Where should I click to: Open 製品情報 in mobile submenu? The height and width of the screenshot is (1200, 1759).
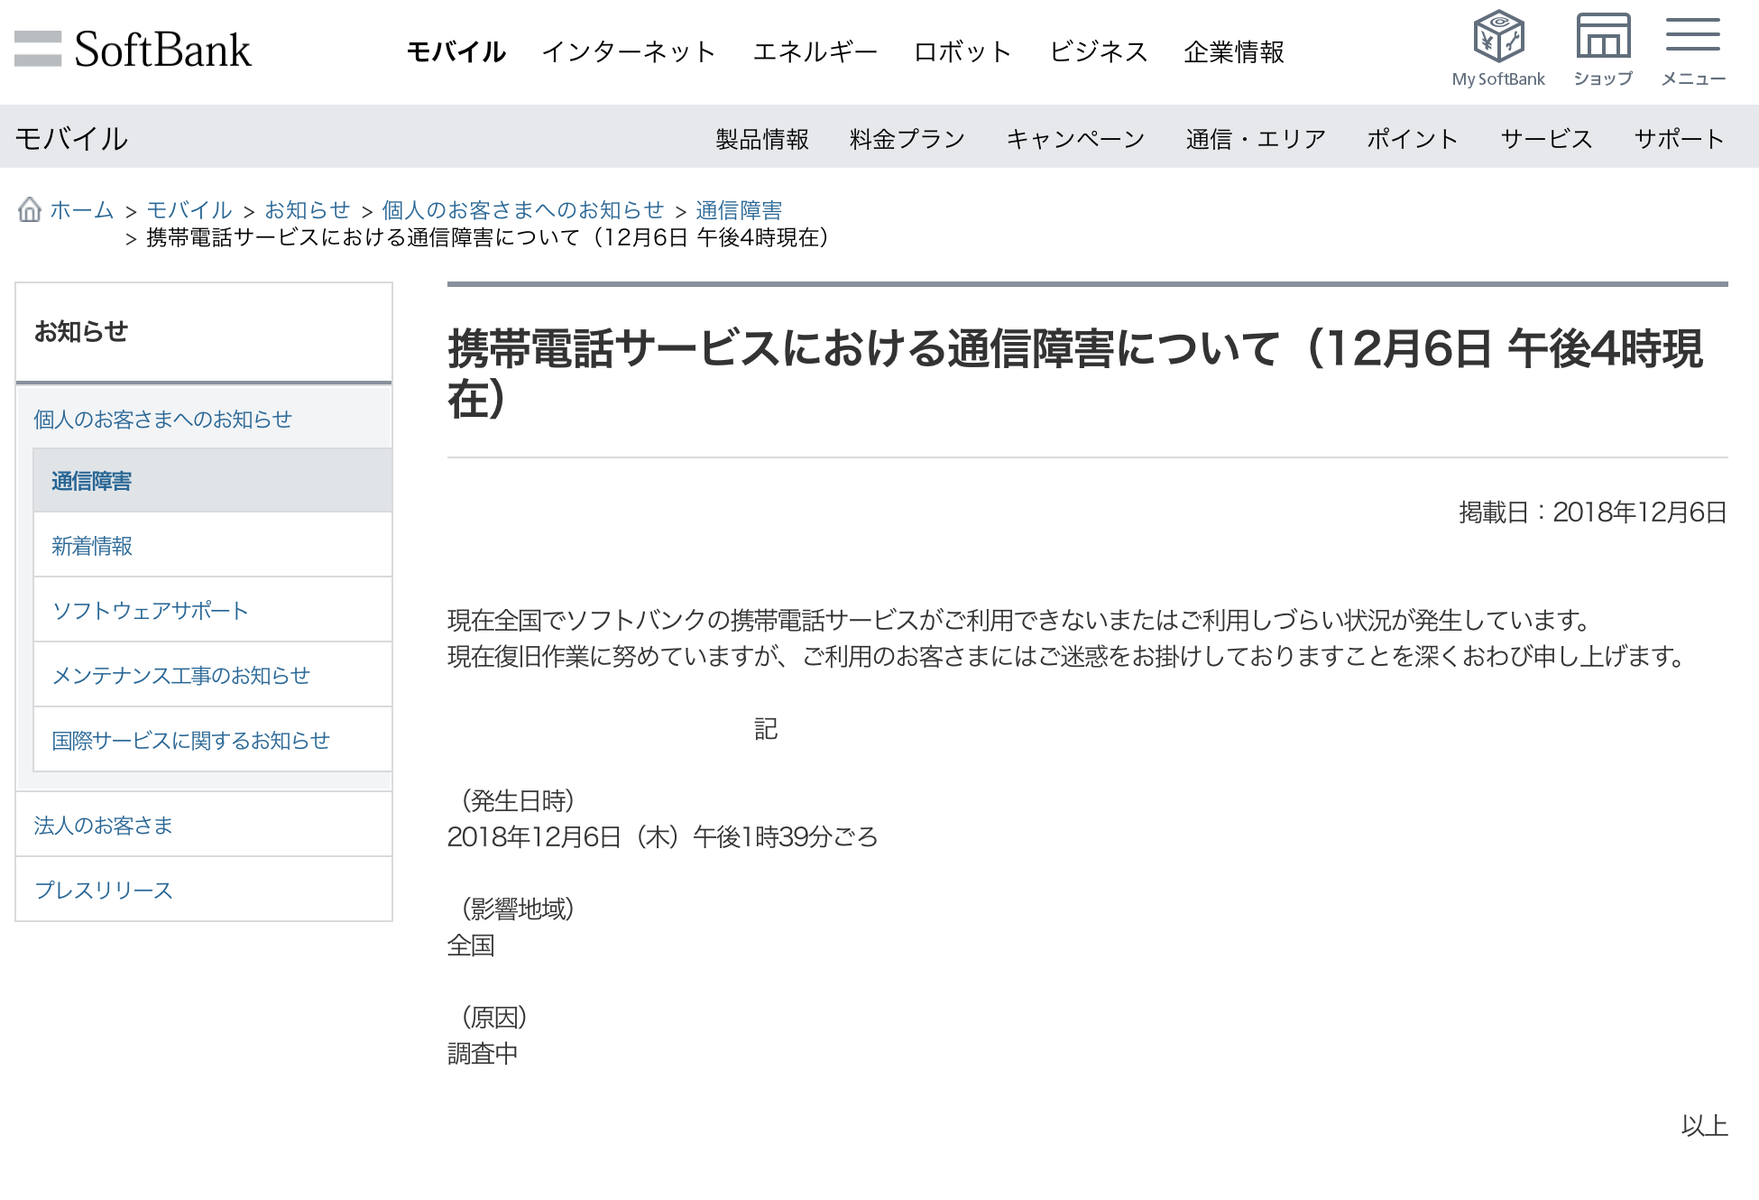(x=762, y=139)
